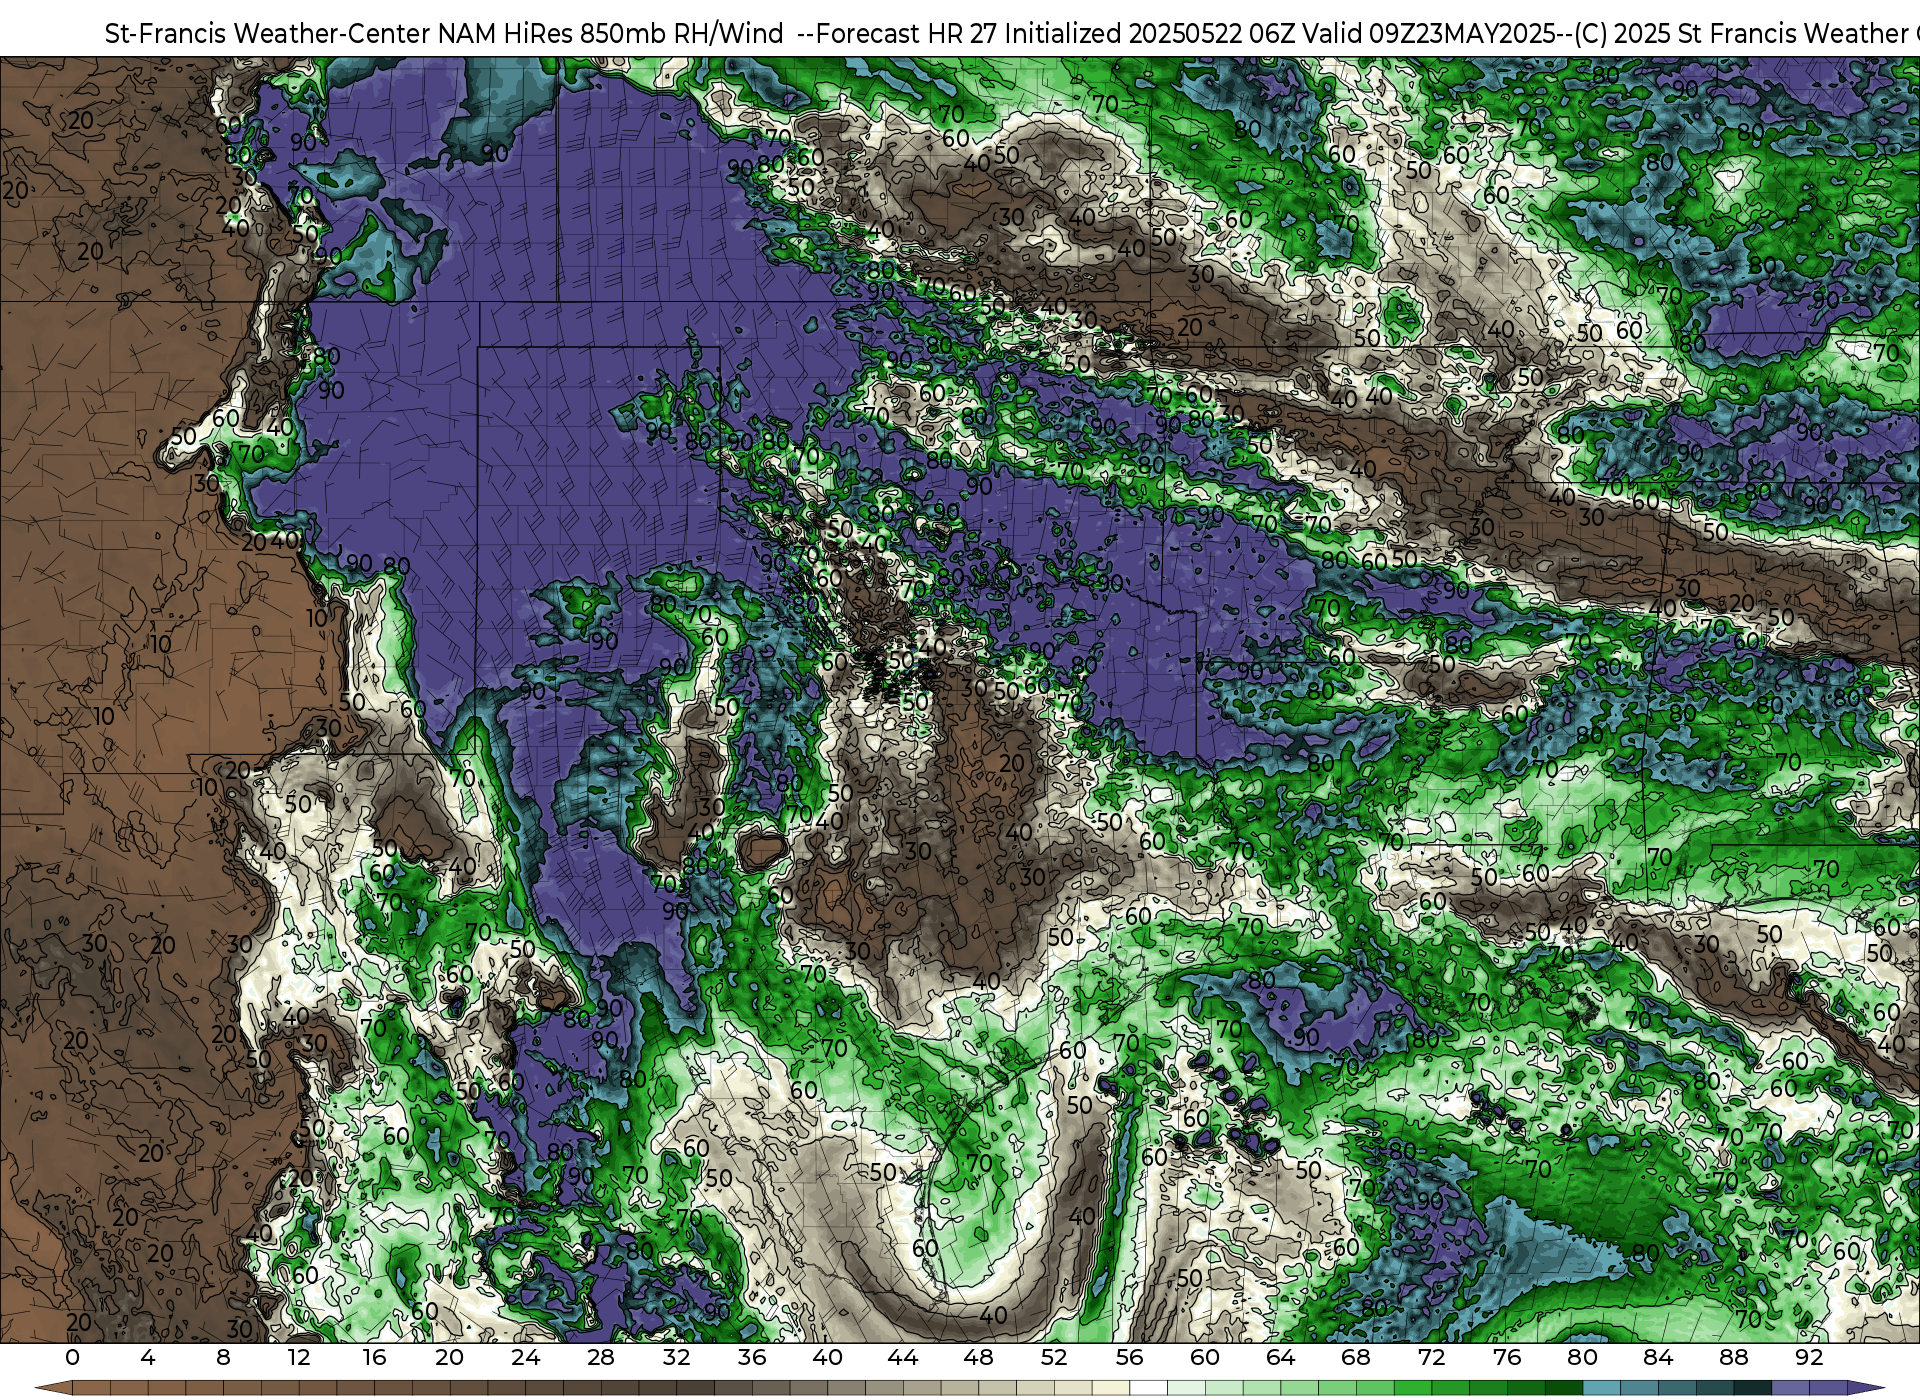
Task: Click the colorbar tick label "32"
Action: 676,1358
